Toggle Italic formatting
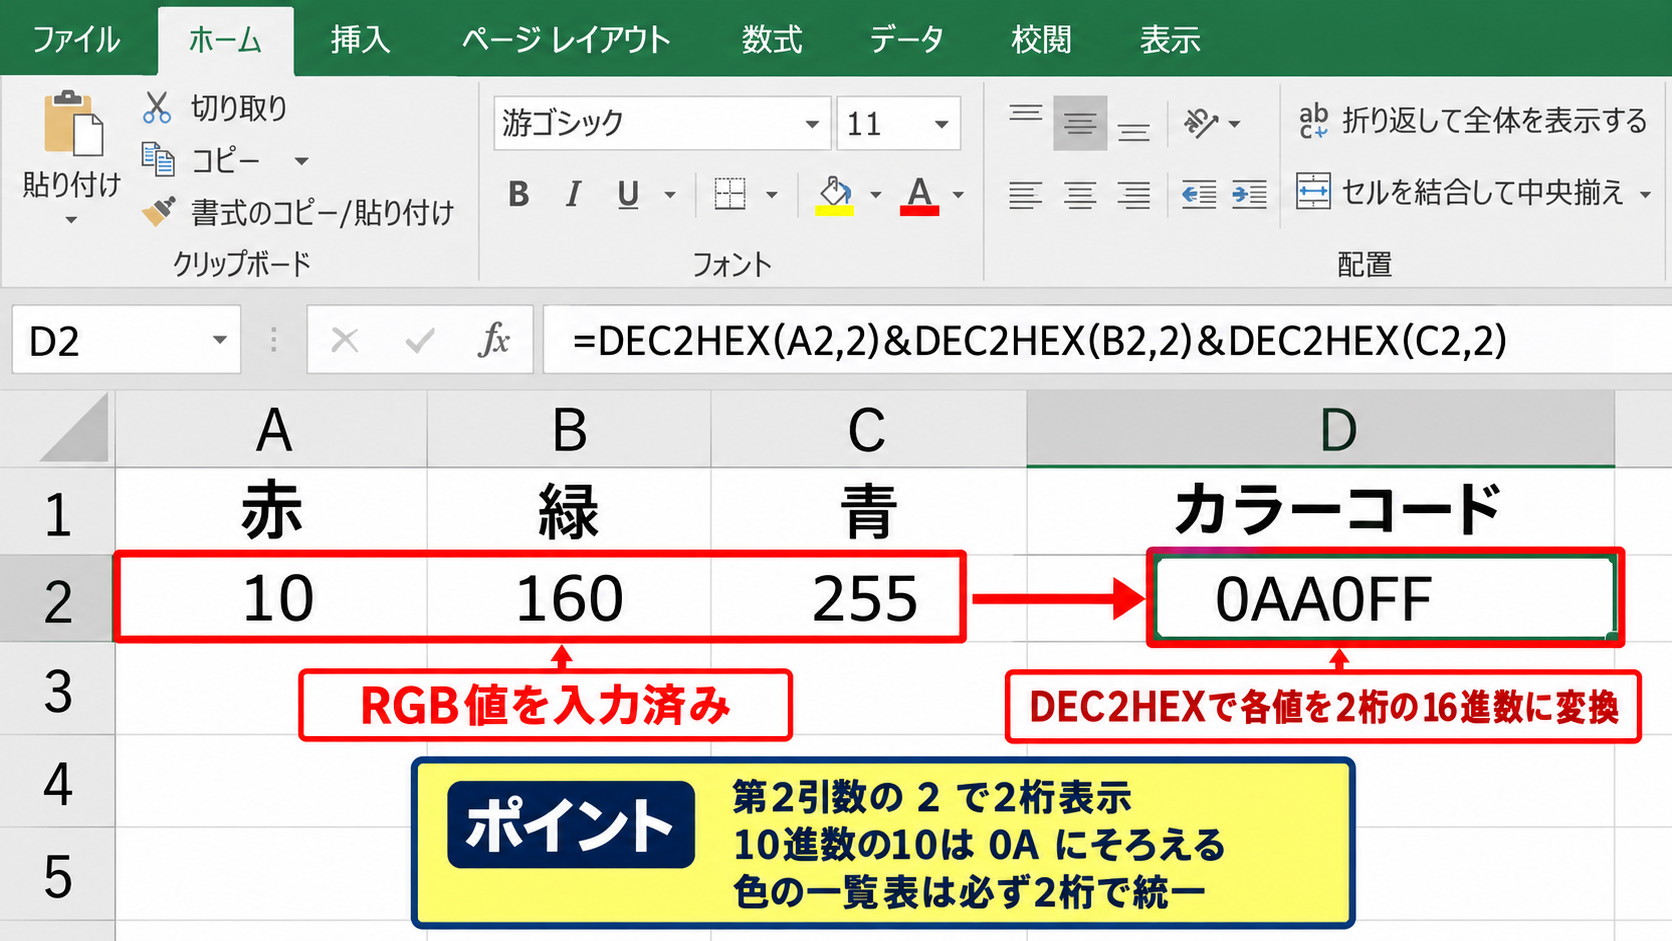The height and width of the screenshot is (941, 1672). 573,194
